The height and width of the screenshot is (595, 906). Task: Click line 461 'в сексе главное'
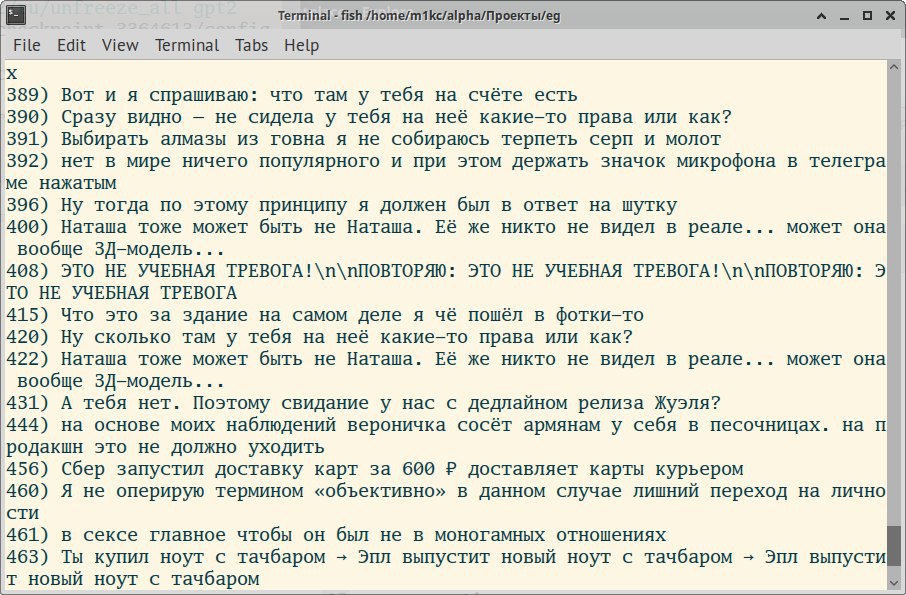tap(336, 534)
